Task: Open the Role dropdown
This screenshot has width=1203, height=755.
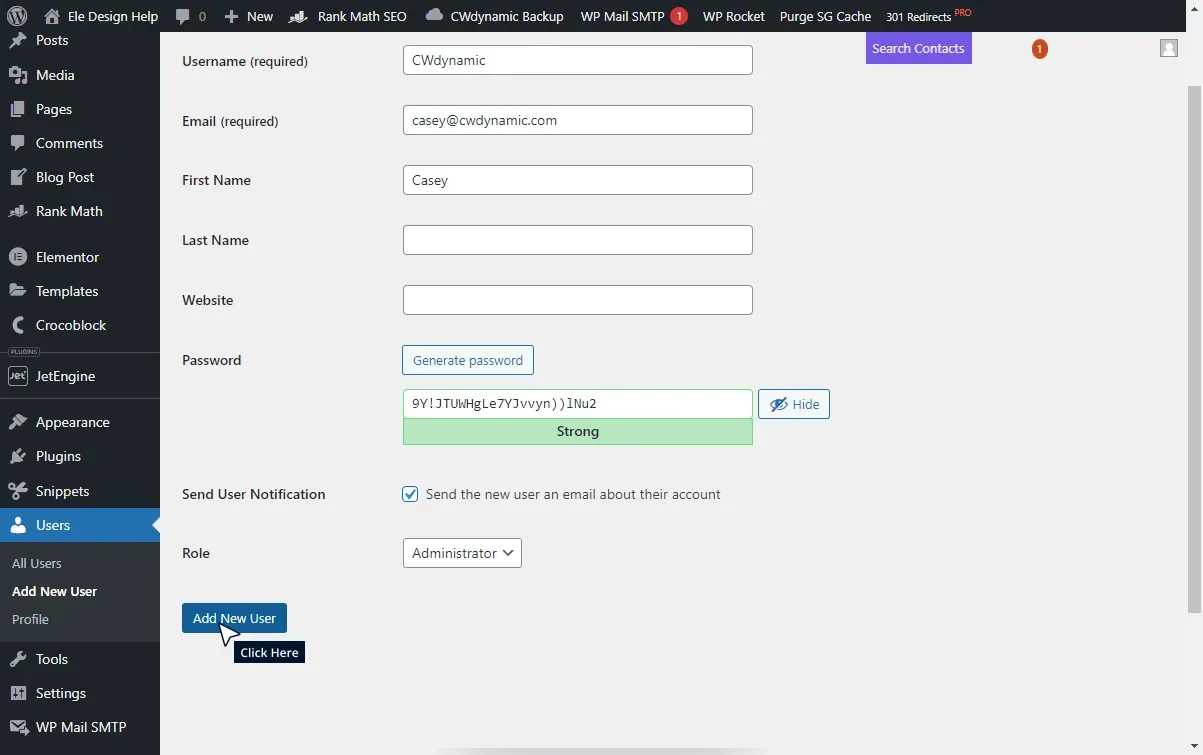Action: pos(461,553)
